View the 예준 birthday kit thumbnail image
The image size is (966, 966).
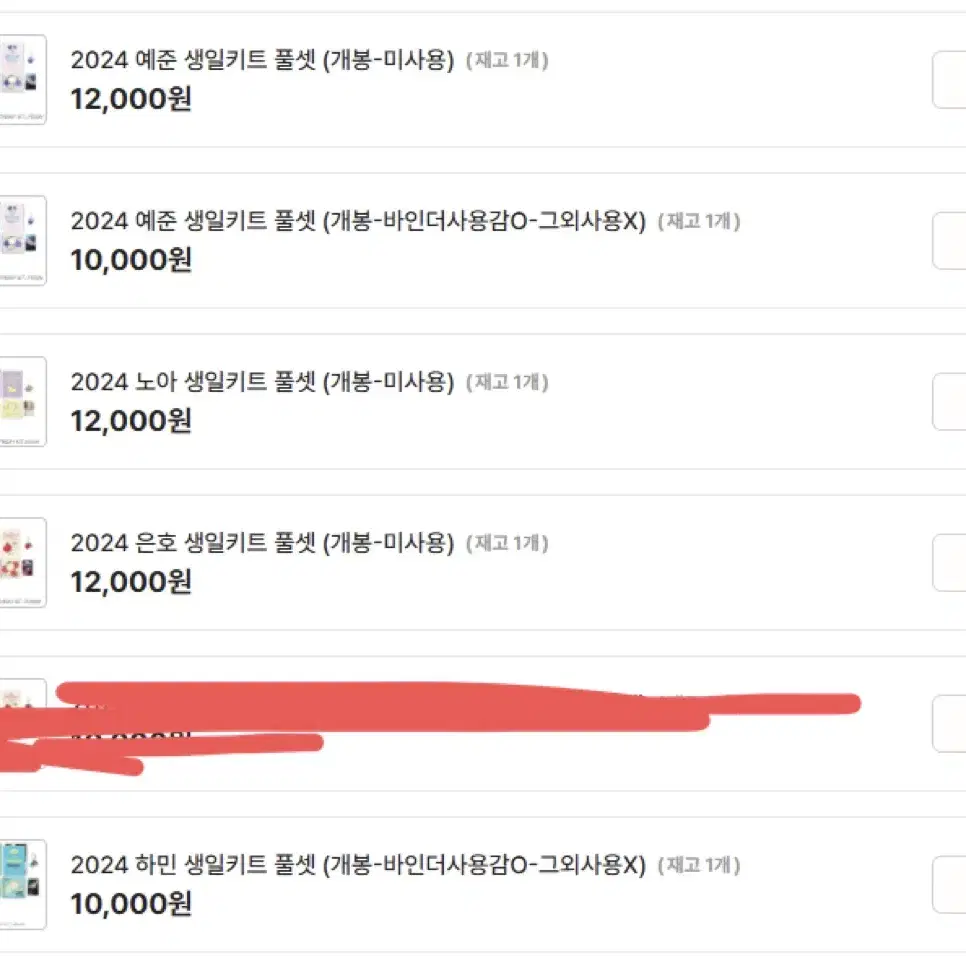18,80
